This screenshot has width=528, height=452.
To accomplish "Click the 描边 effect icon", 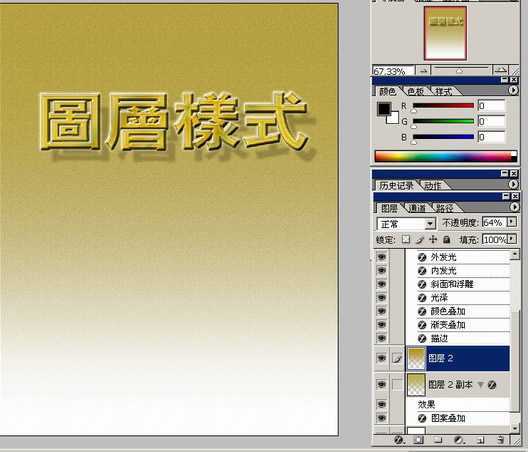I will click(x=422, y=338).
